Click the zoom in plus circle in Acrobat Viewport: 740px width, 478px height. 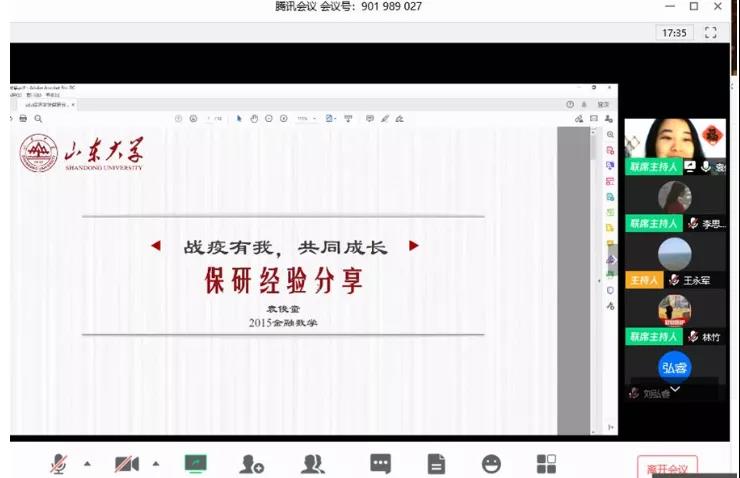284,119
